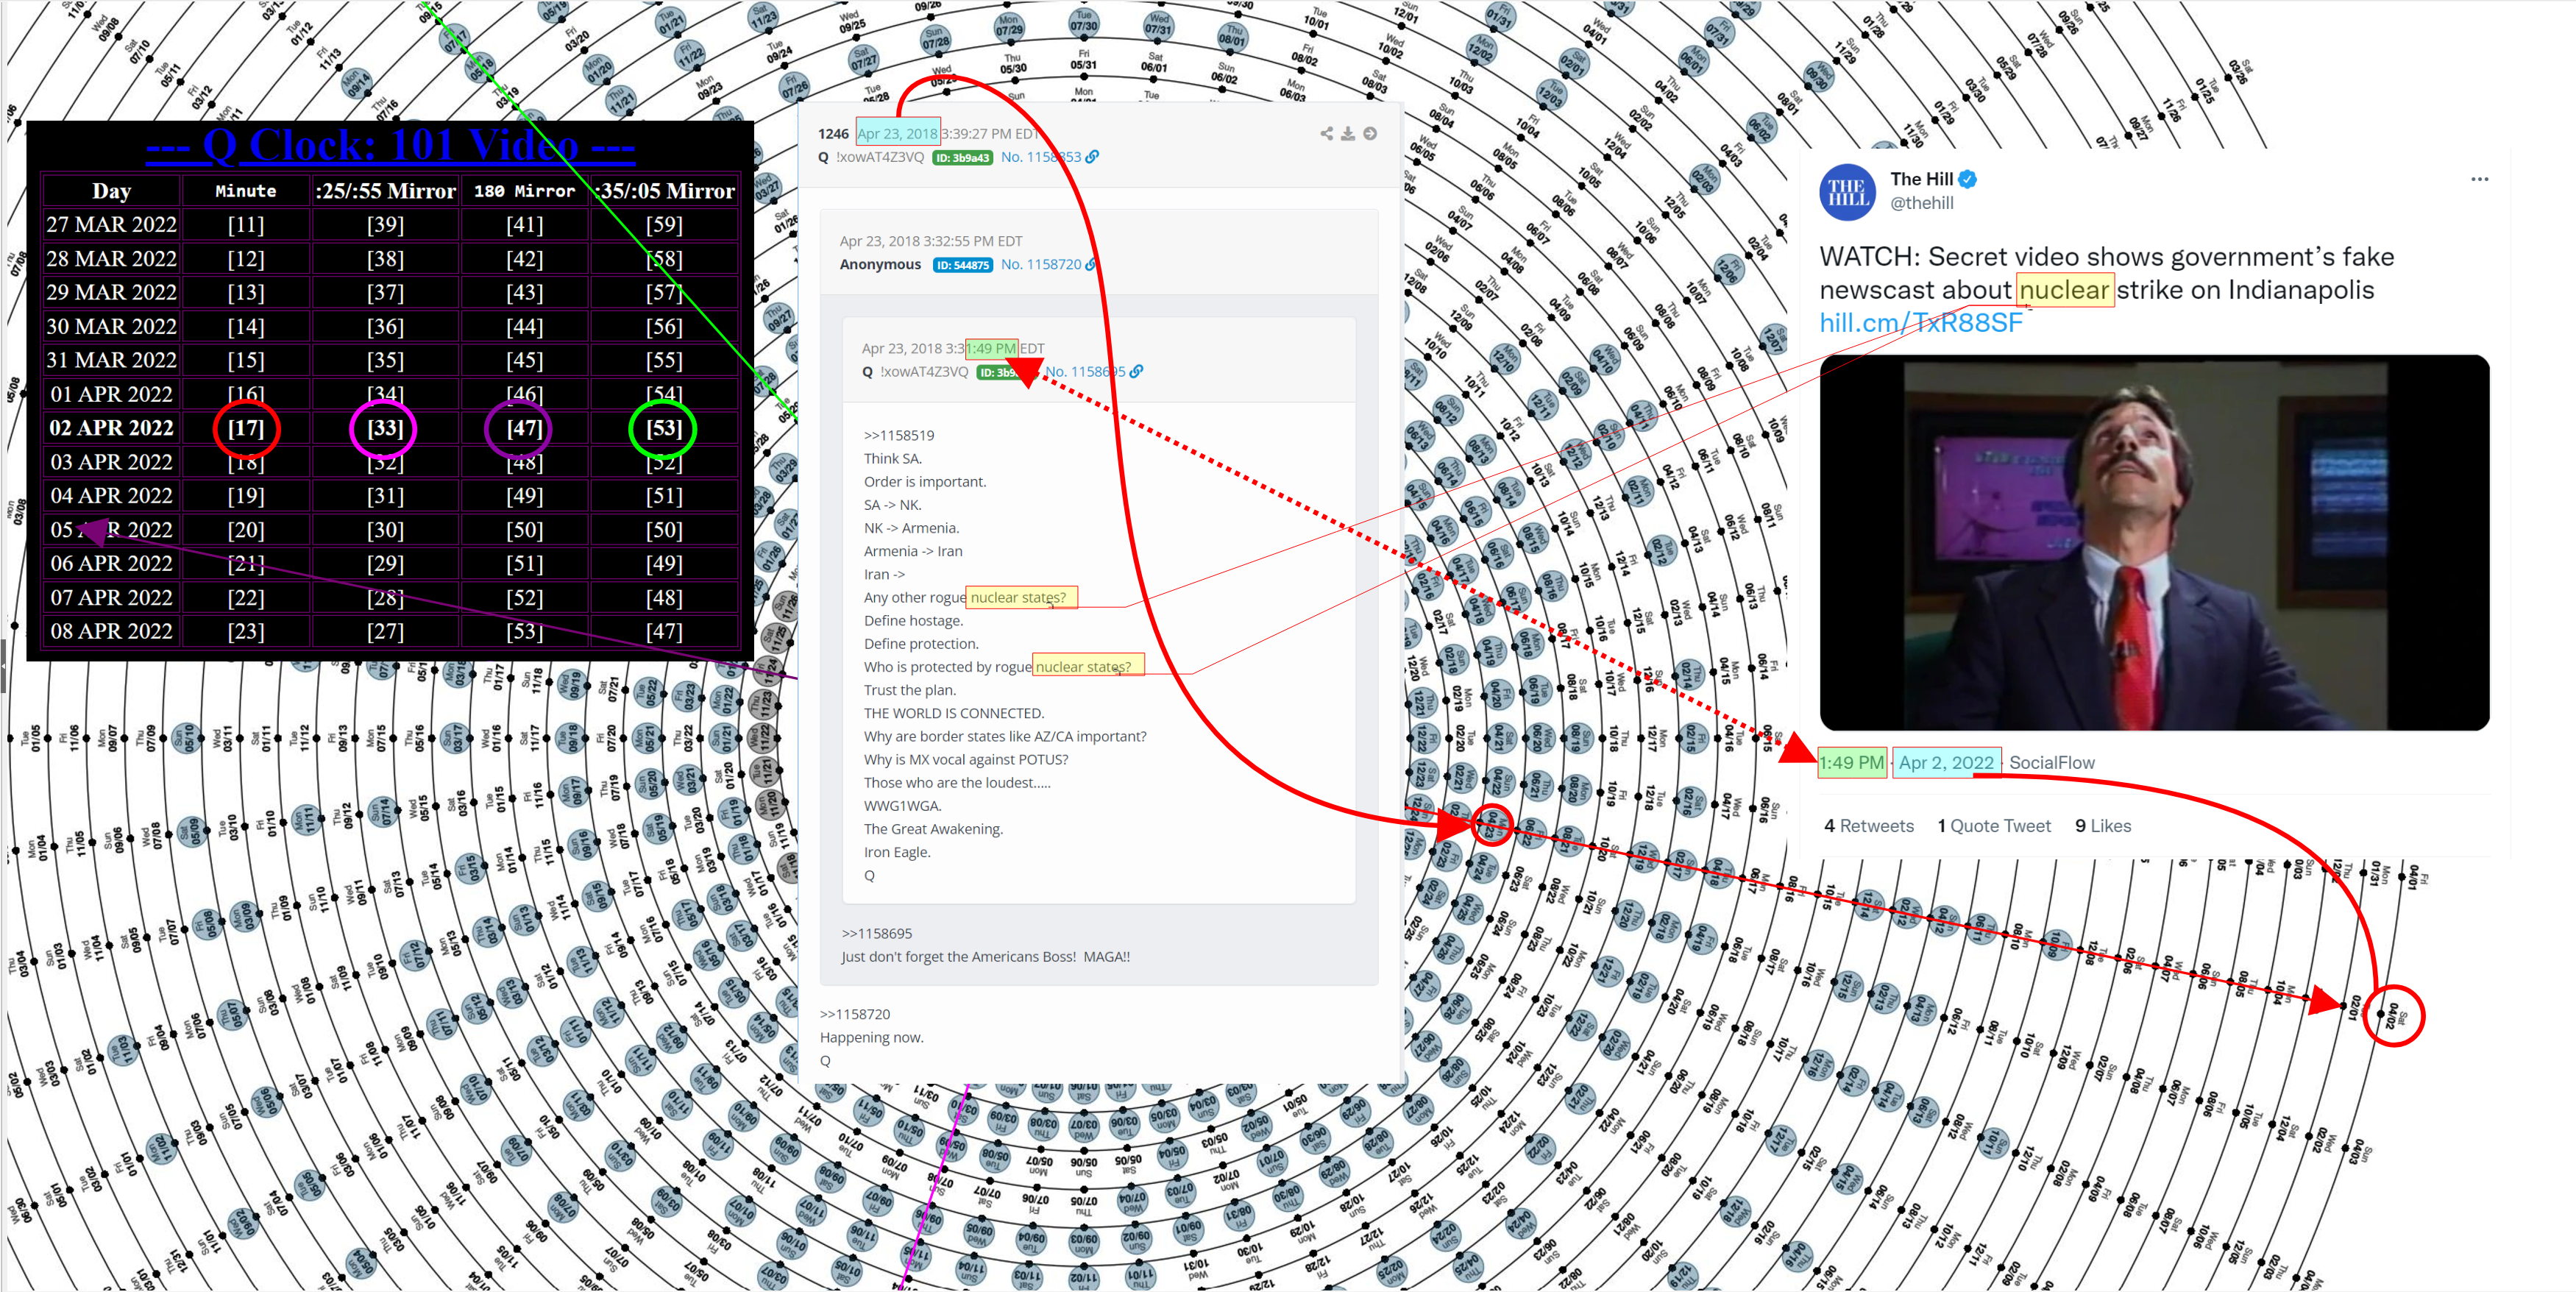2576x1292 pixels.
Task: Open the hill.cm/TxR88SF link in the tweet
Action: (1921, 323)
